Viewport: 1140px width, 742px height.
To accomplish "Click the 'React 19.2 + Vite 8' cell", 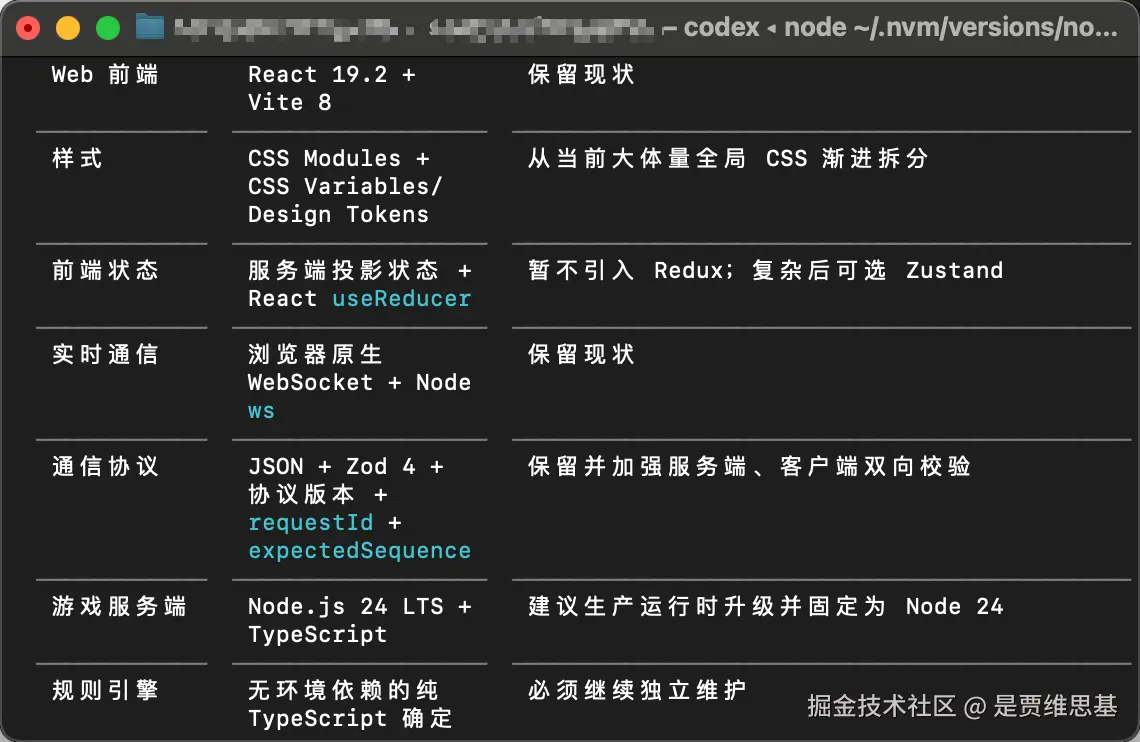I will (x=332, y=88).
